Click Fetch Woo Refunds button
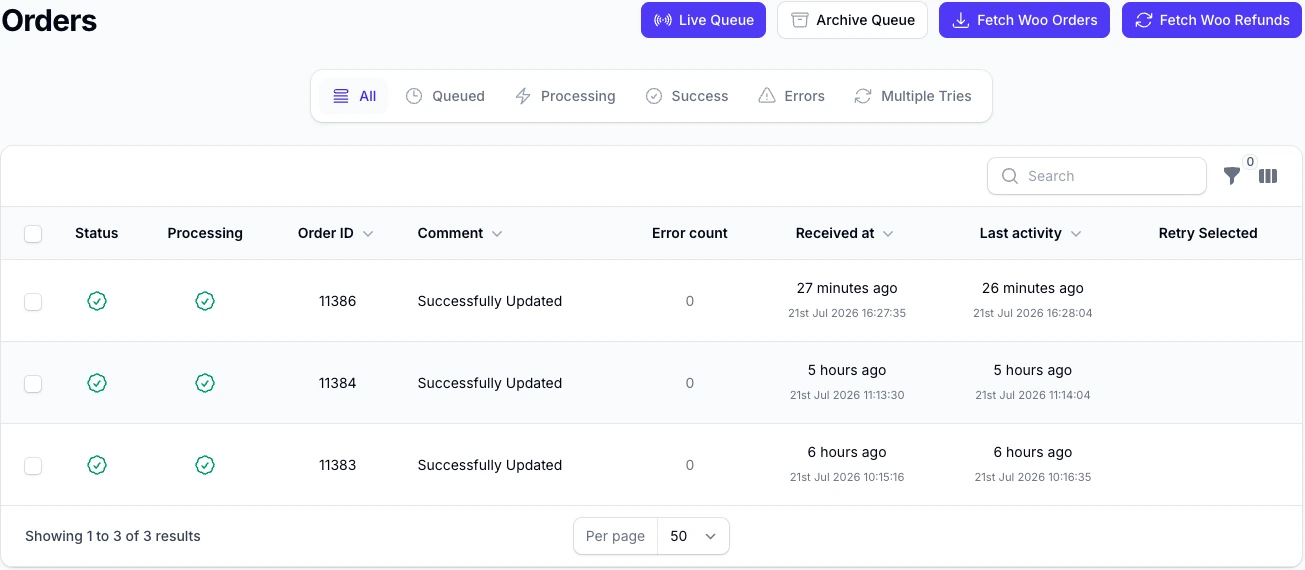1305x570 pixels. [x=1212, y=20]
